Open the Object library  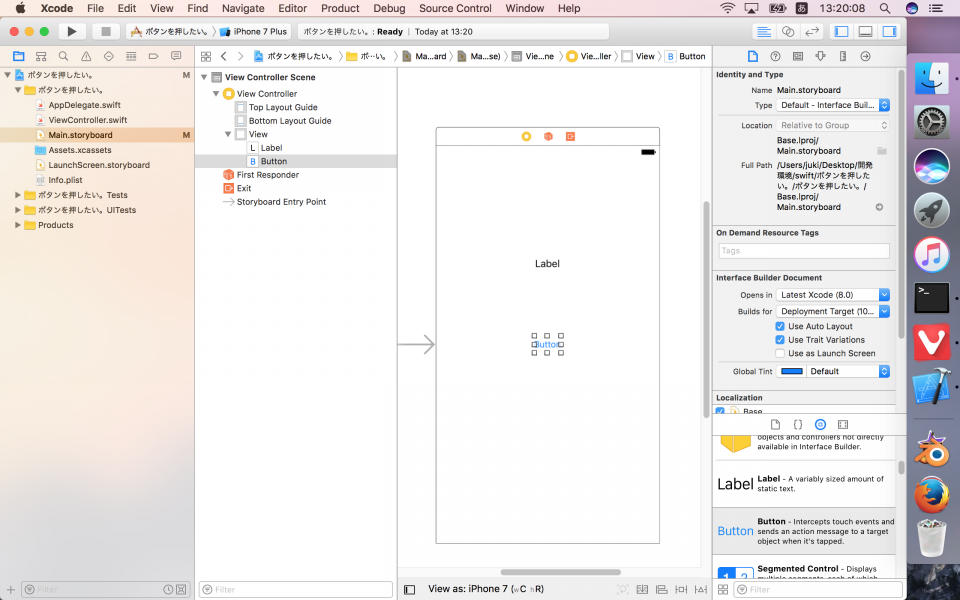click(x=820, y=424)
